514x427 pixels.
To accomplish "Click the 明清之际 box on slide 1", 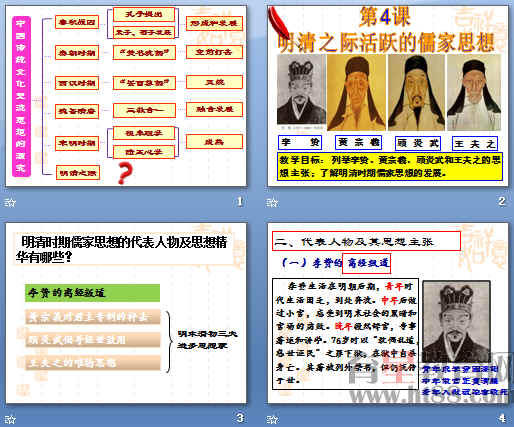I will (x=78, y=173).
